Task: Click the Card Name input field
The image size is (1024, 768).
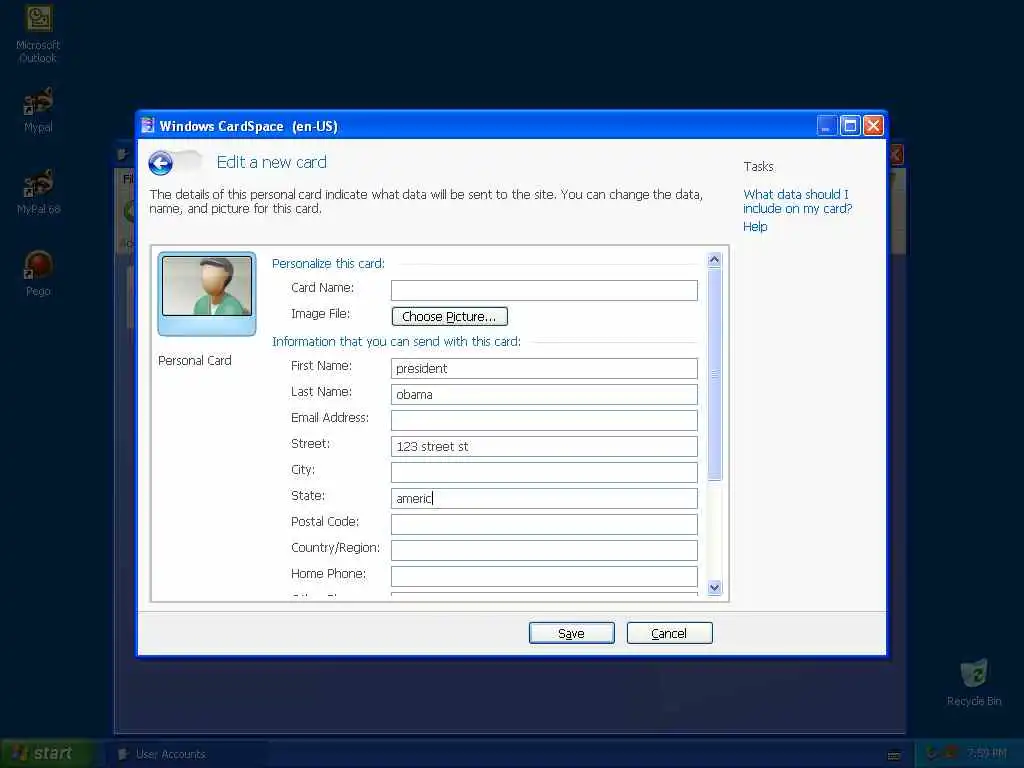Action: tap(544, 291)
